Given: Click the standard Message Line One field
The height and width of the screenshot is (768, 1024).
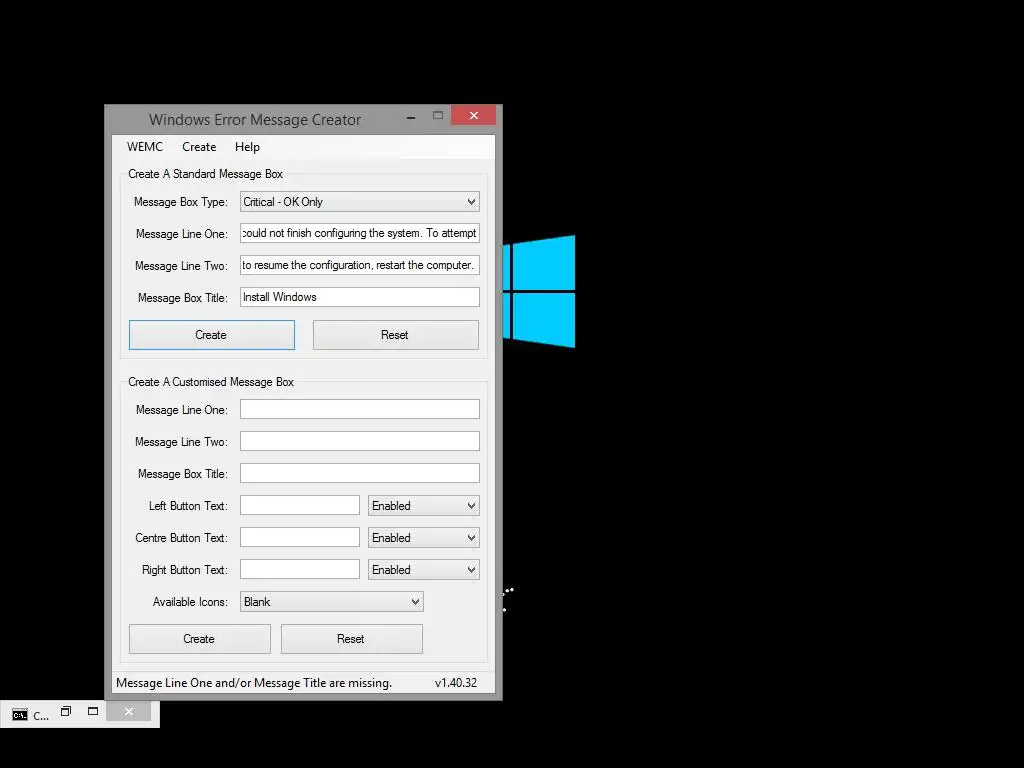Looking at the screenshot, I should [359, 233].
